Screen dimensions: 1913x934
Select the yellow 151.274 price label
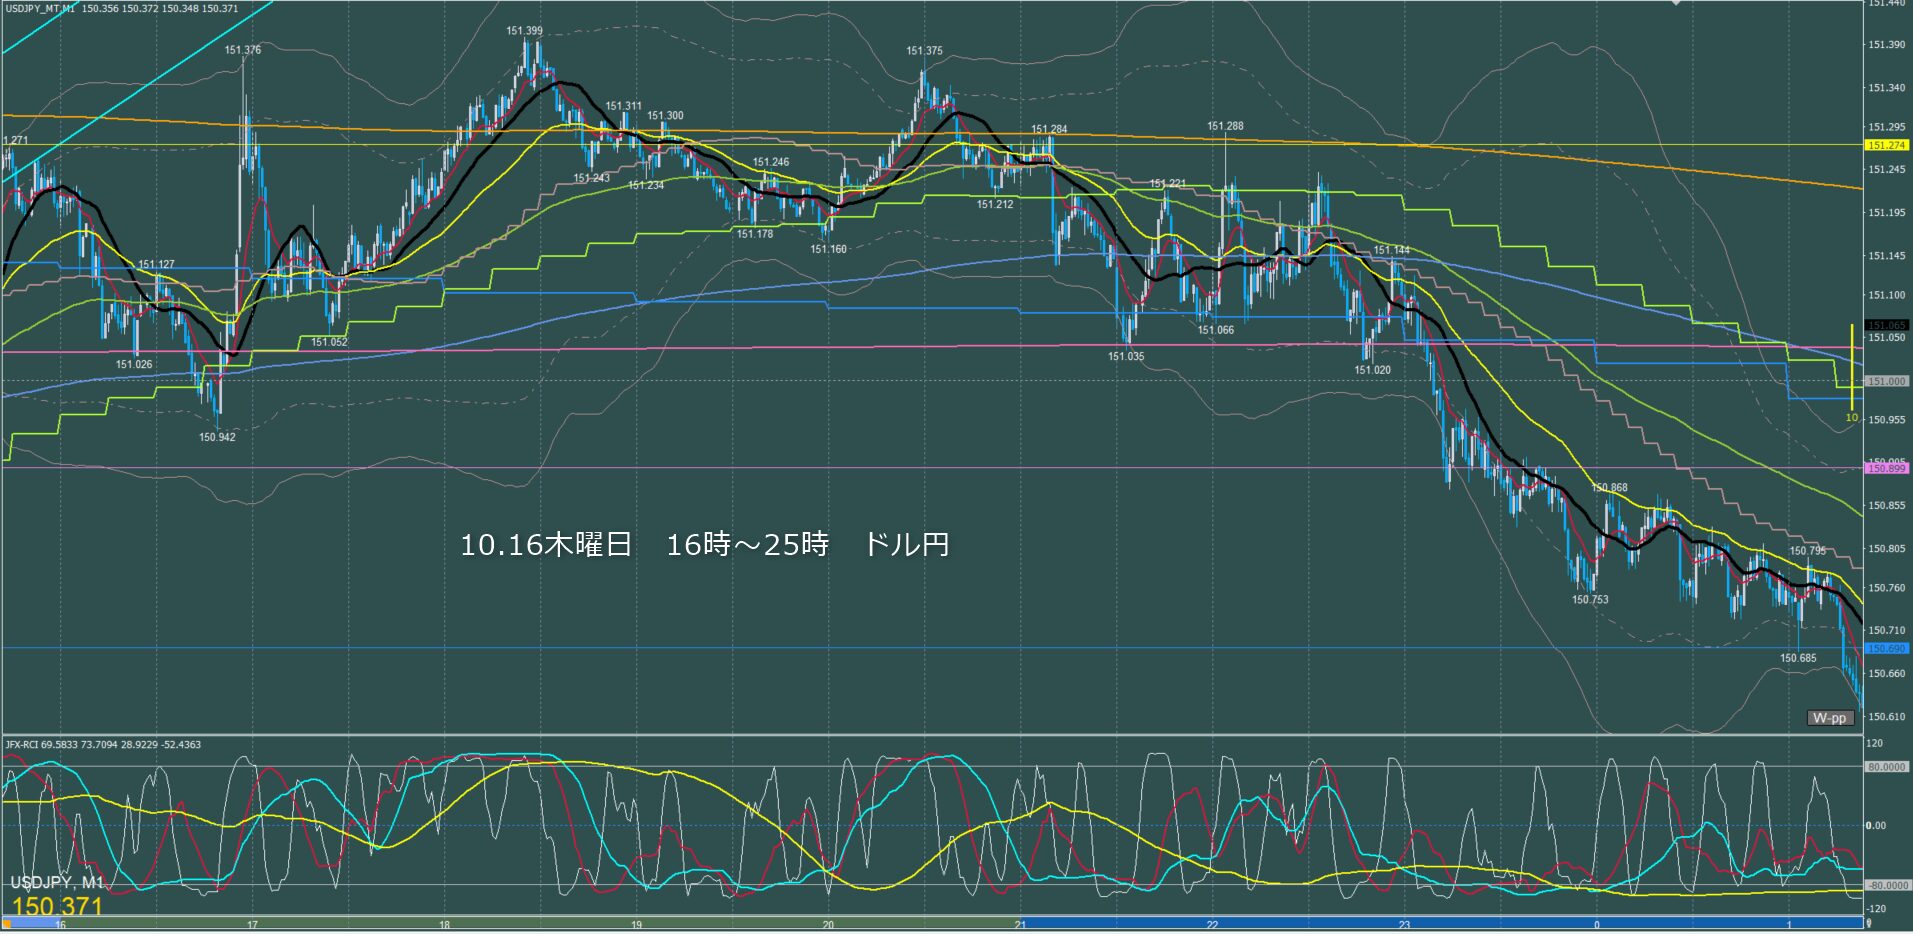[x=1886, y=146]
